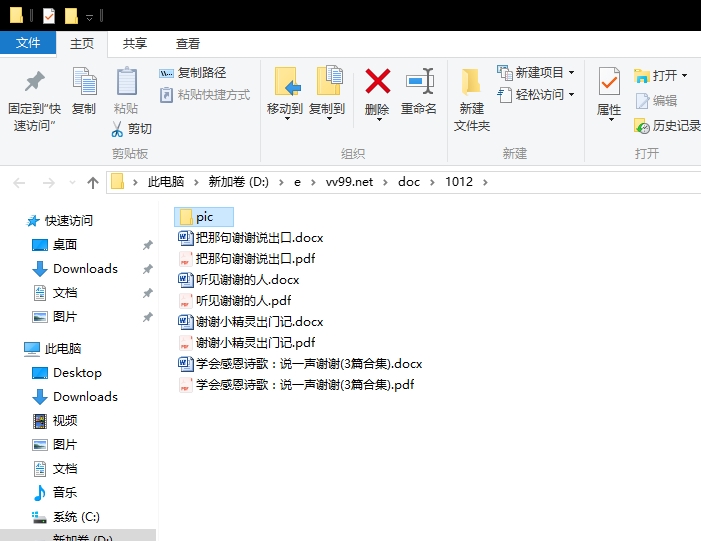
Task: Select 听见谢谢的人.pdf file
Action: coord(234,300)
